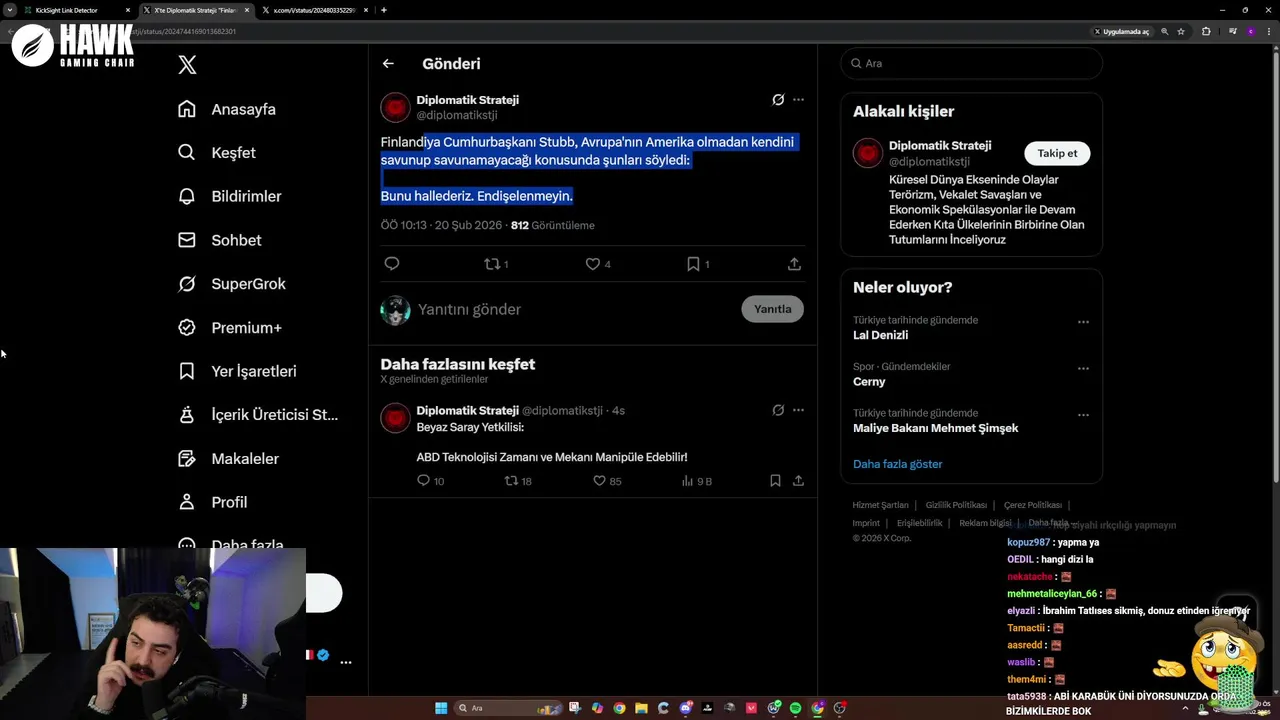Open a new browser tab
Screen dimensions: 1280x720
click(384, 10)
